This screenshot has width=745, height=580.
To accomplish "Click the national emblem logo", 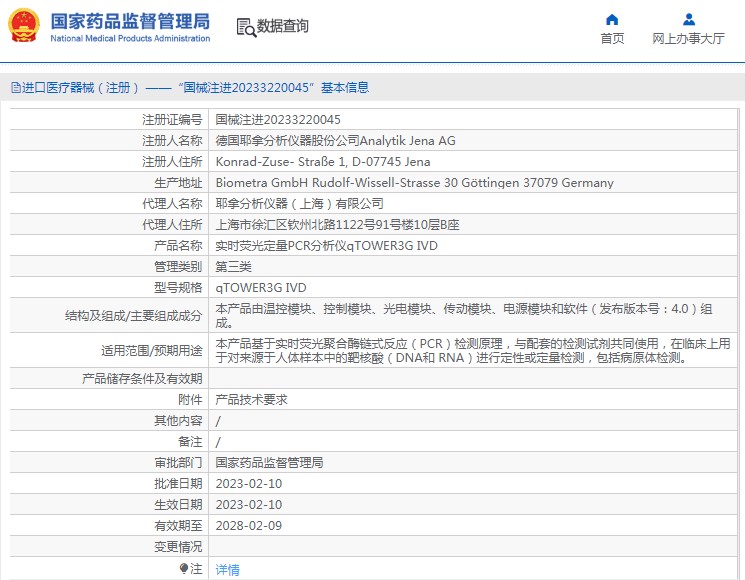I will tap(24, 26).
